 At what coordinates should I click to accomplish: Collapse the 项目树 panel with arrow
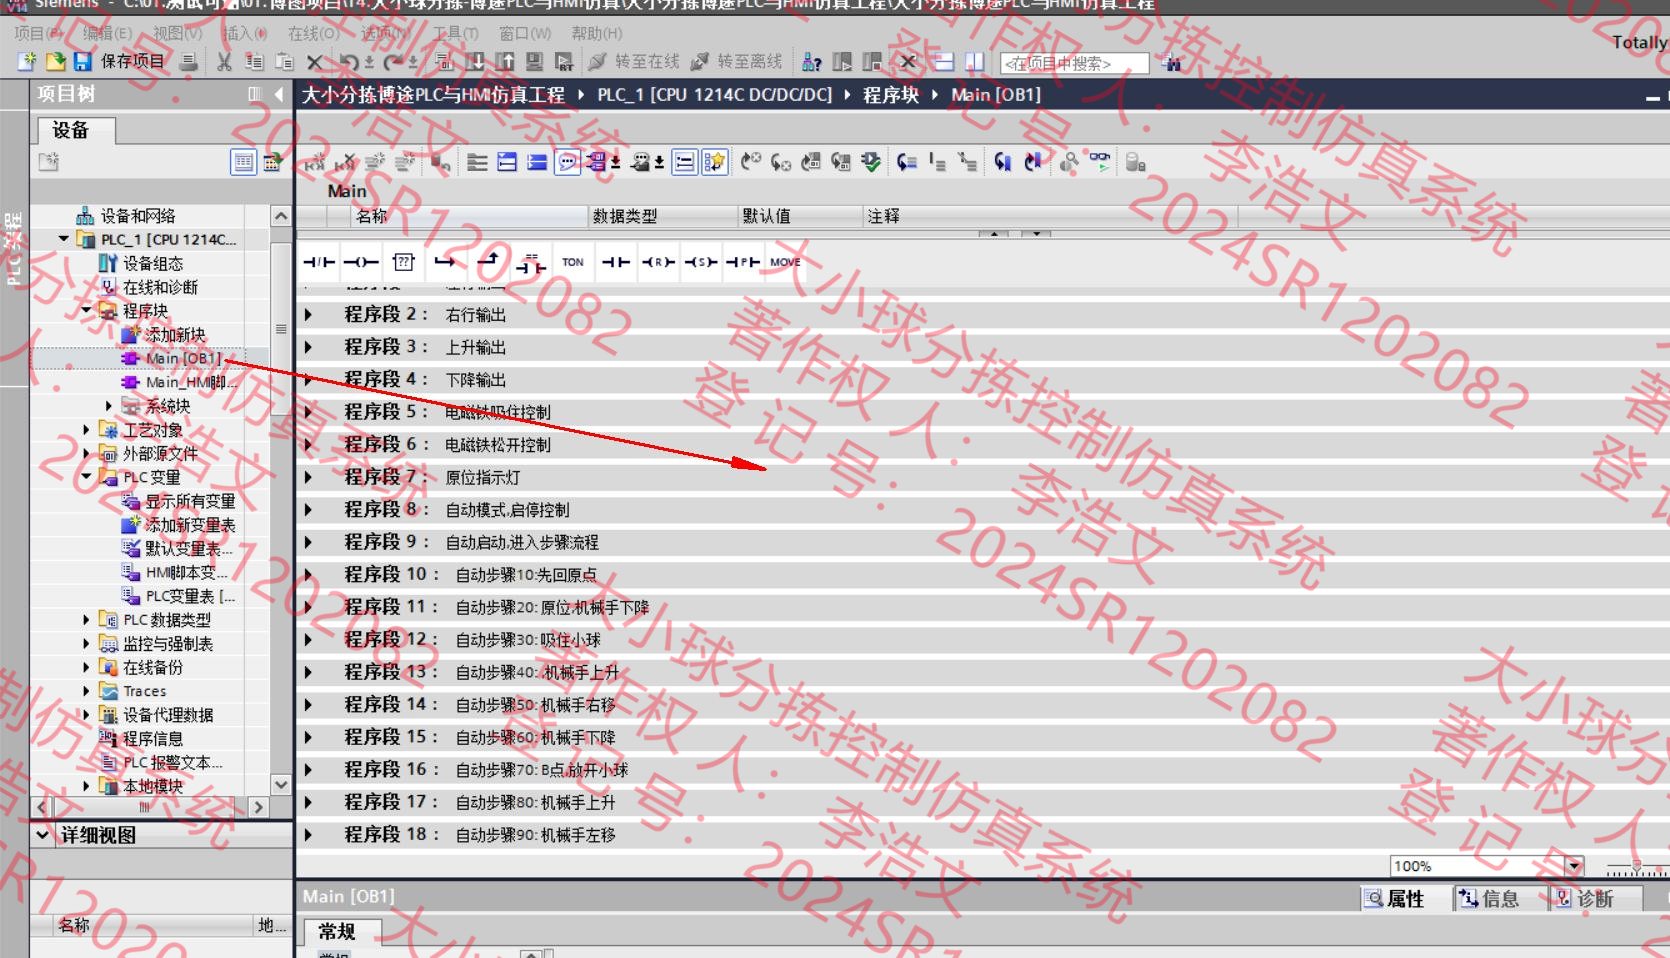279,94
